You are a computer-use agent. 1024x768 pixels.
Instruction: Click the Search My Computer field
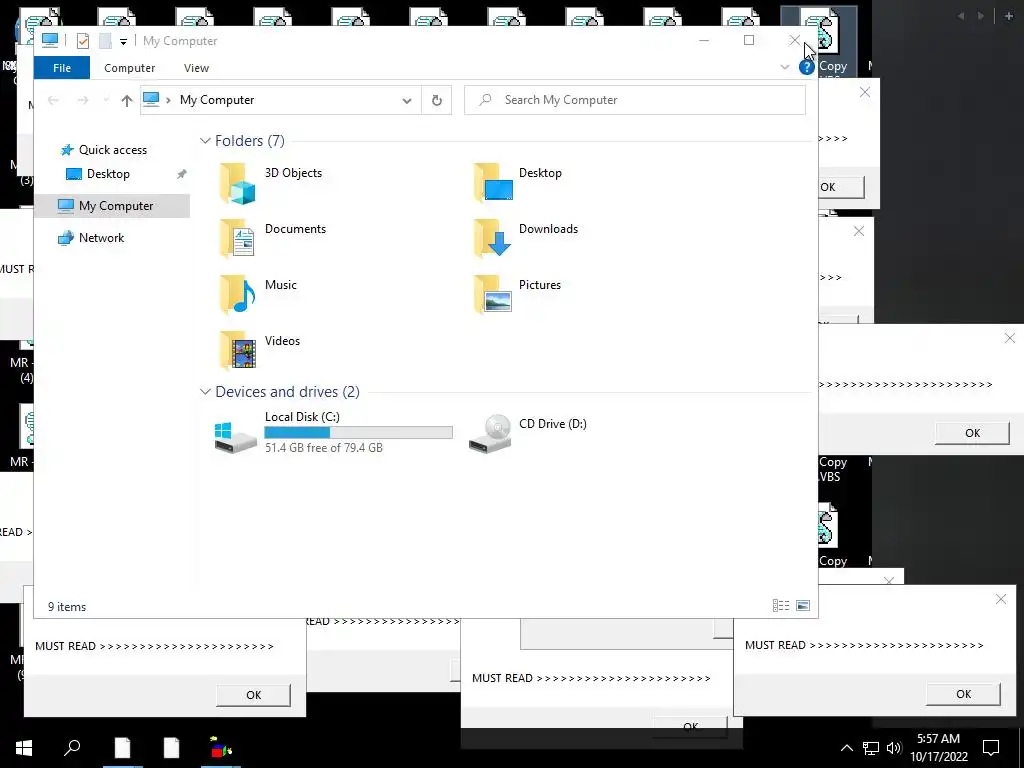click(635, 100)
